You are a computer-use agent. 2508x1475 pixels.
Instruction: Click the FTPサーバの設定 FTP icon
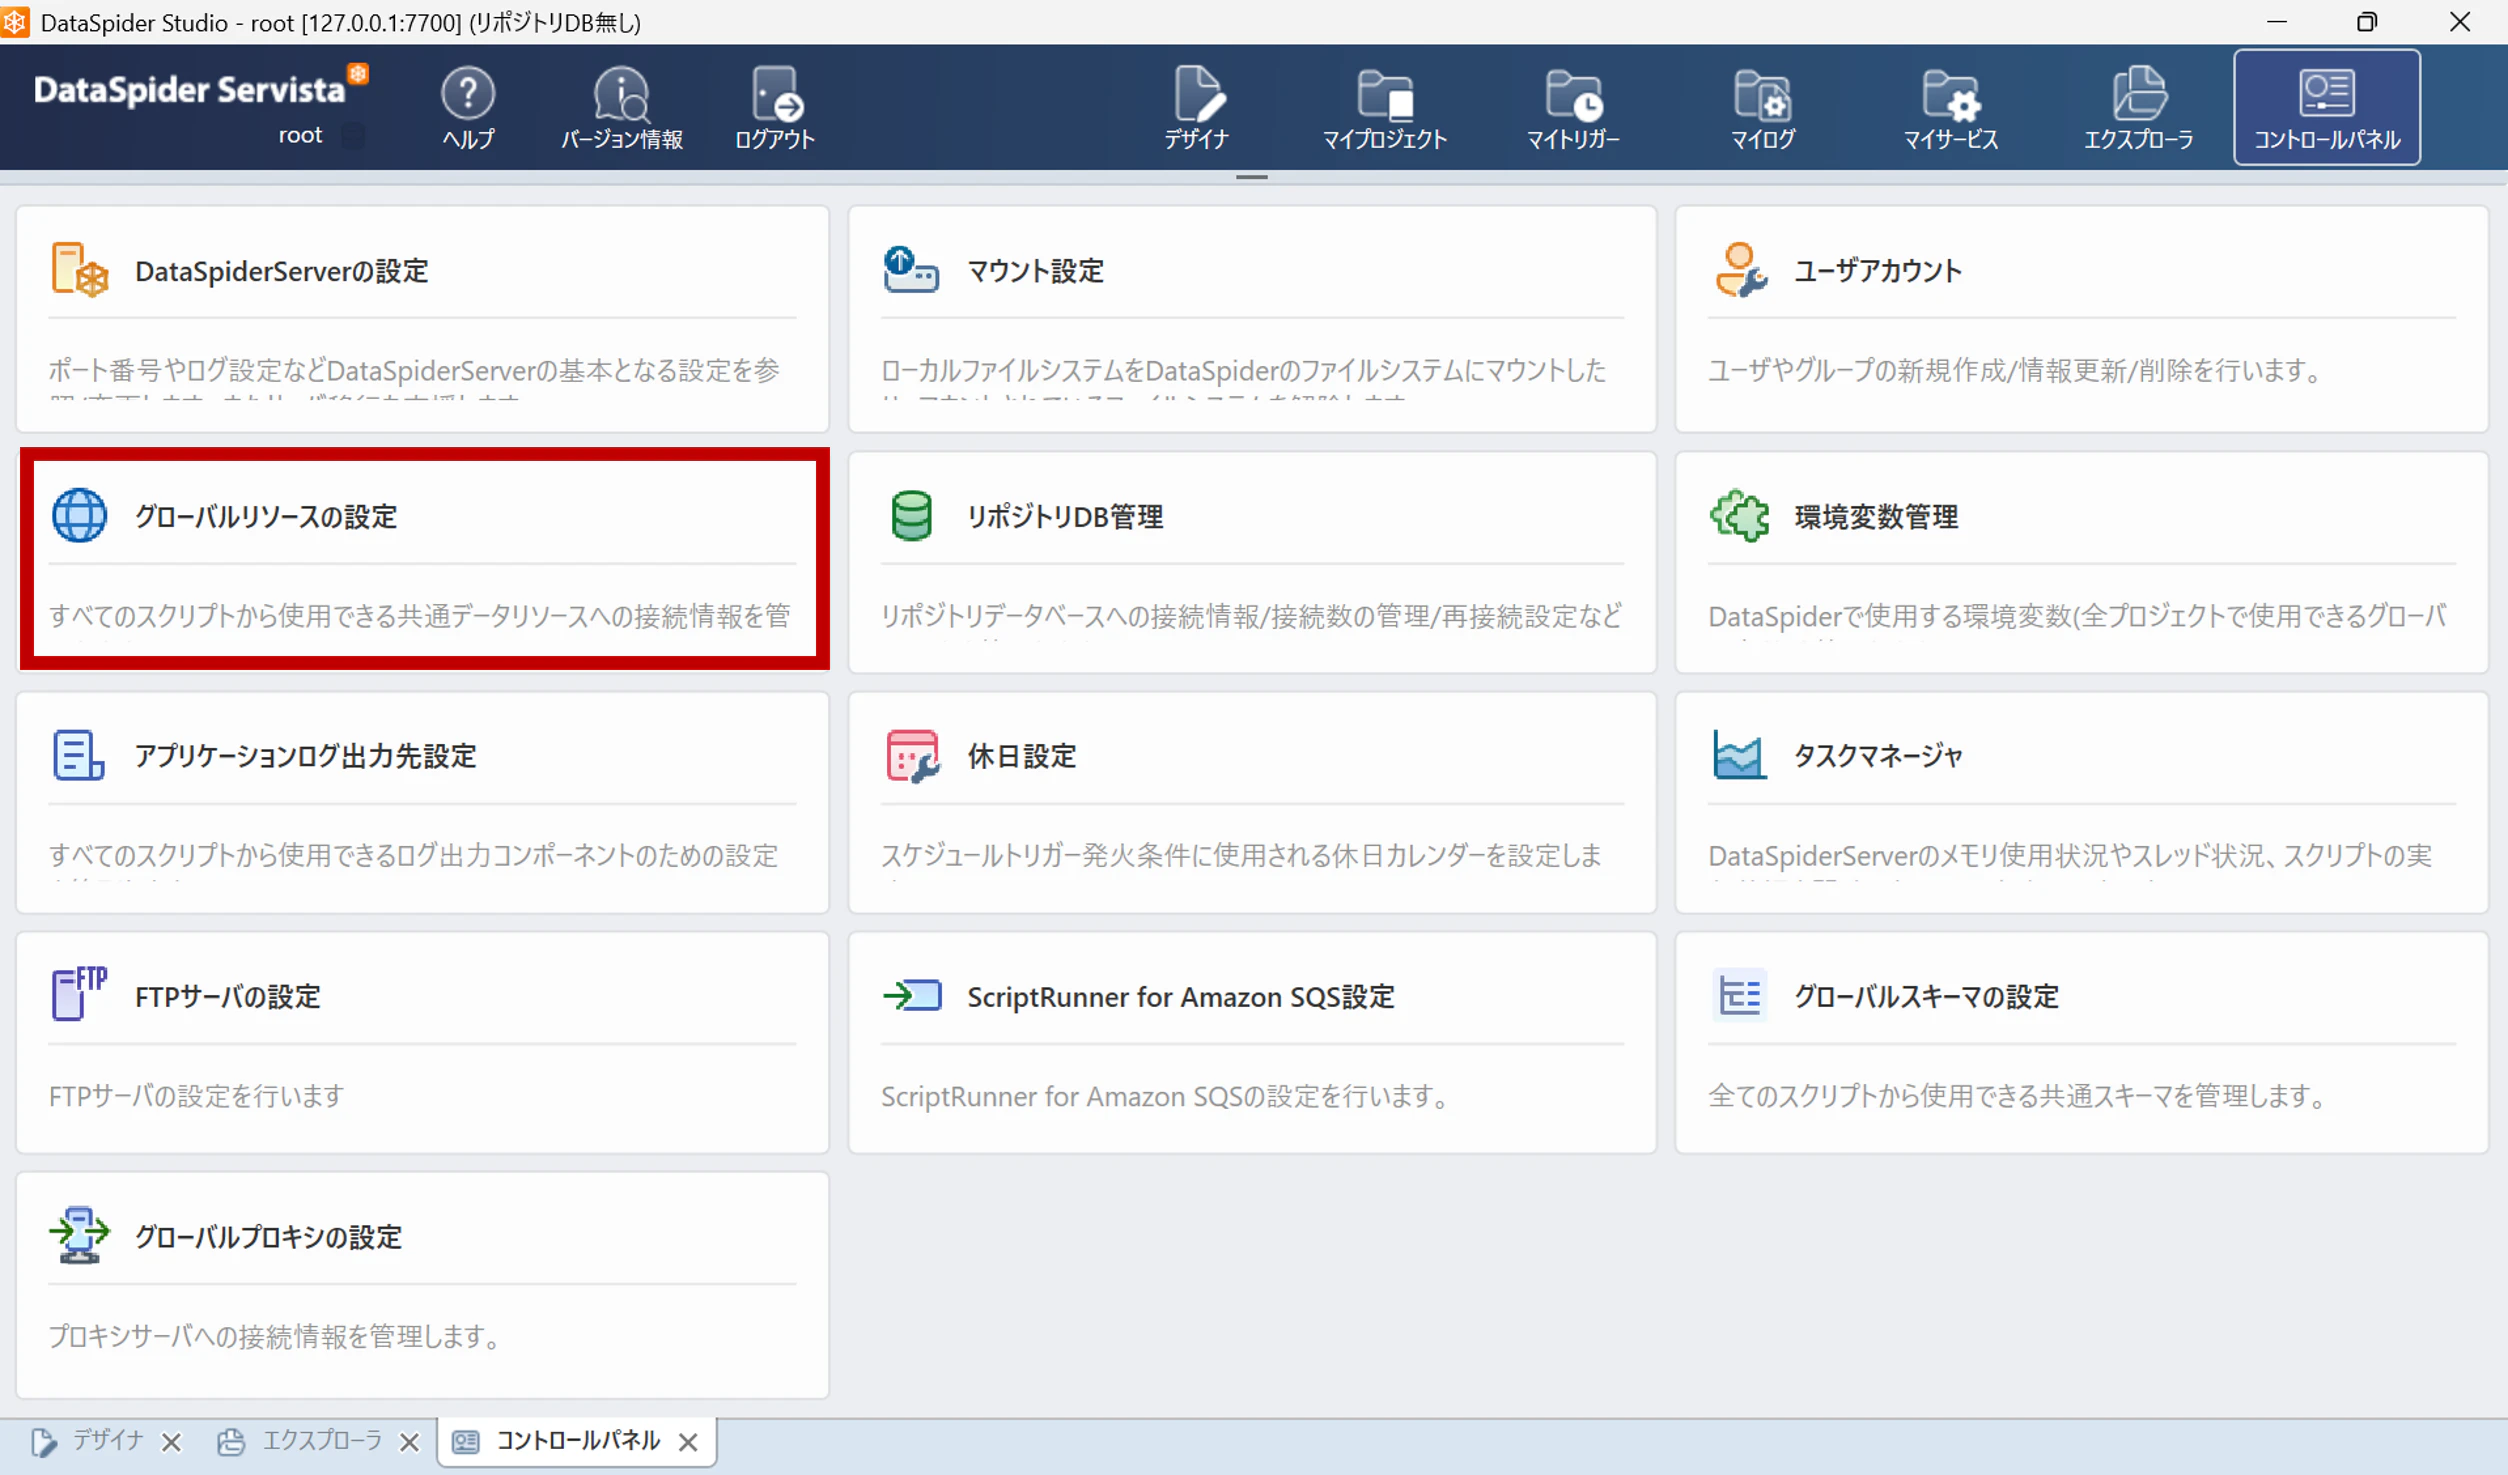pyautogui.click(x=79, y=994)
